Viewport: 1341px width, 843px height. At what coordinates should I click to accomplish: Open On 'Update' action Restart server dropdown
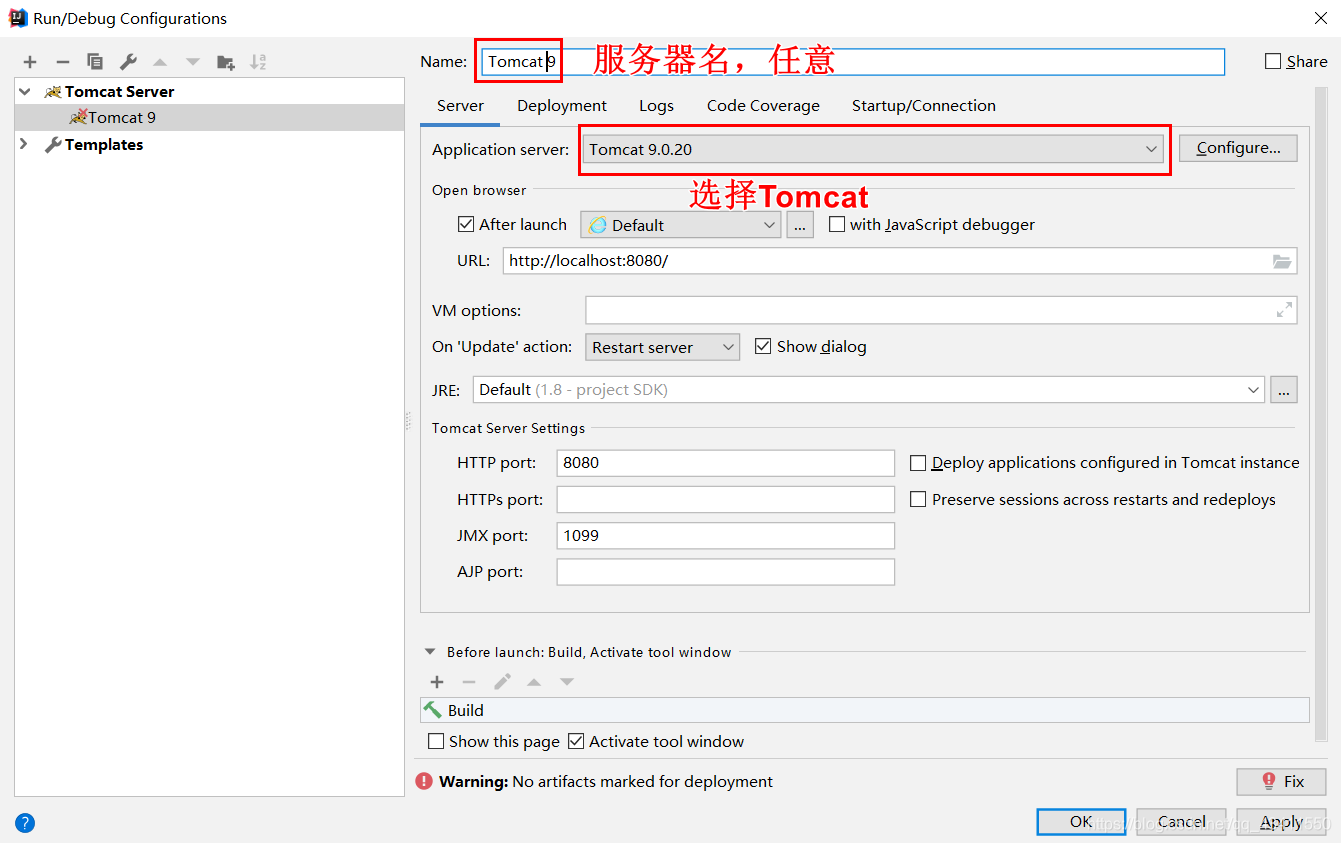click(662, 347)
